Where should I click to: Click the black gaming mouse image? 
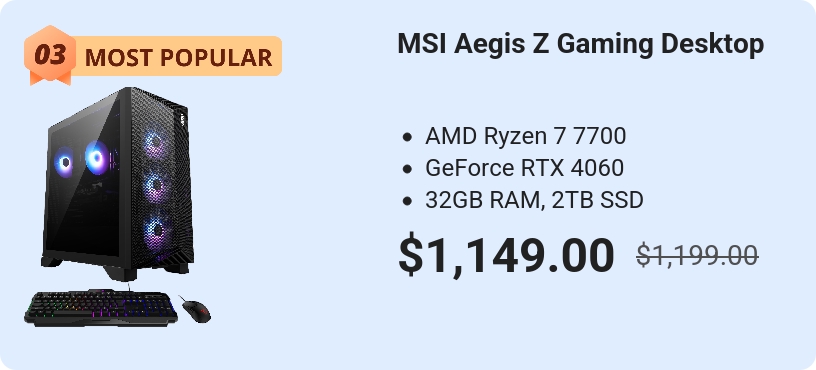point(195,310)
